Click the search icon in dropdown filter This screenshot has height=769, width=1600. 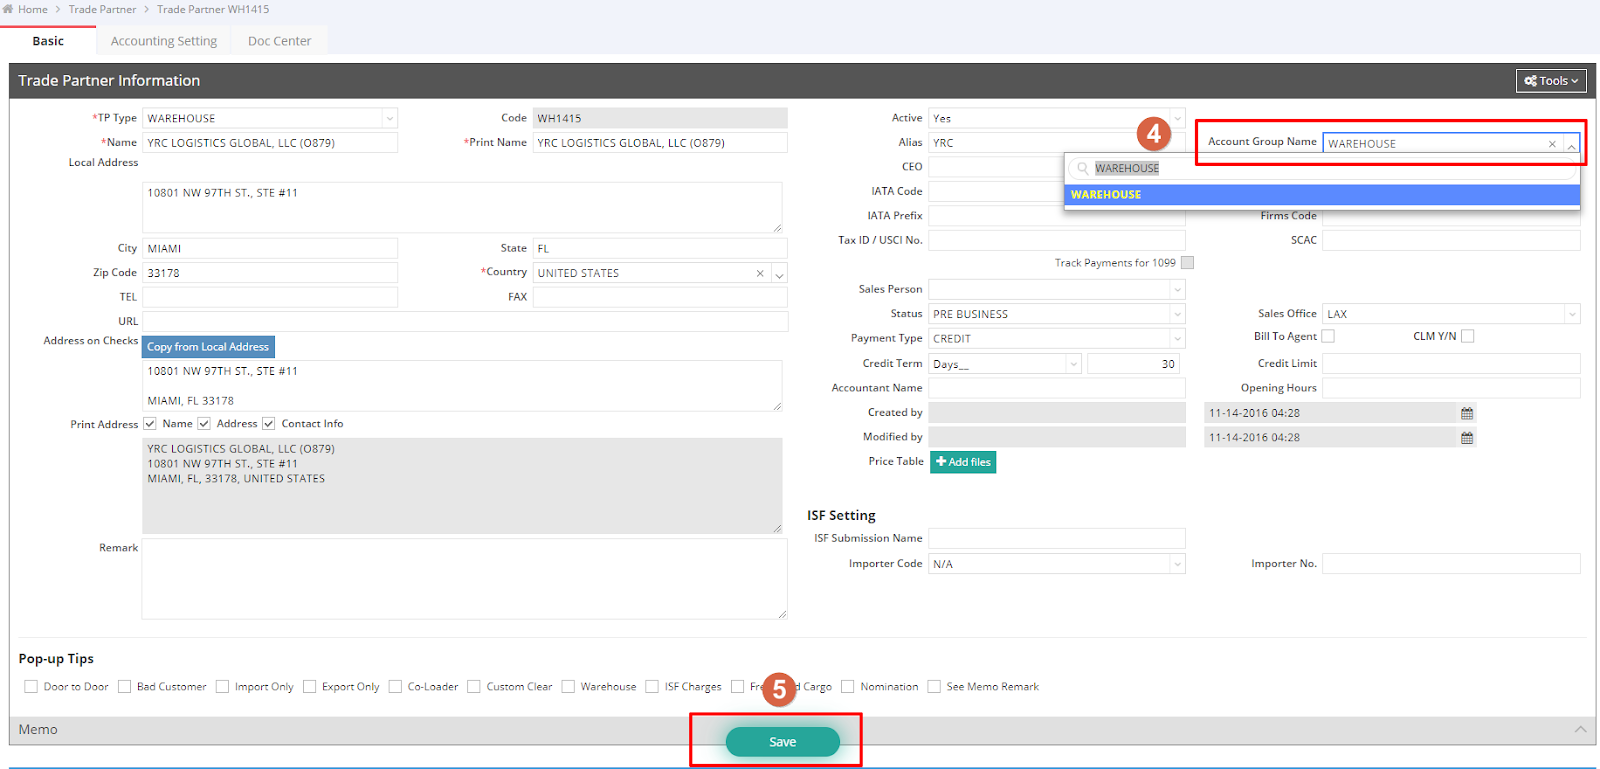(x=1082, y=168)
